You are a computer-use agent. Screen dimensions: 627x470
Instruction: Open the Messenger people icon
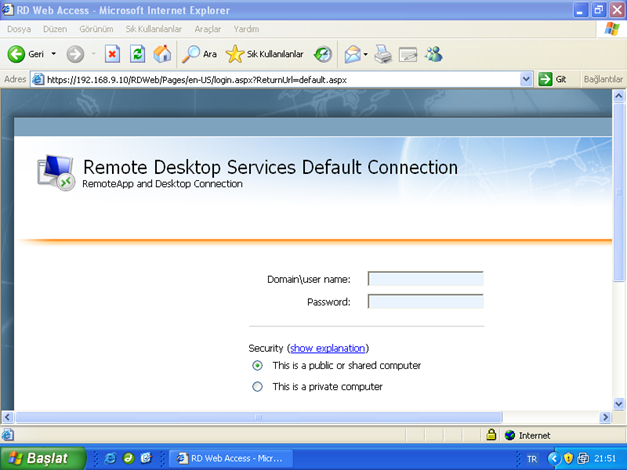(434, 54)
